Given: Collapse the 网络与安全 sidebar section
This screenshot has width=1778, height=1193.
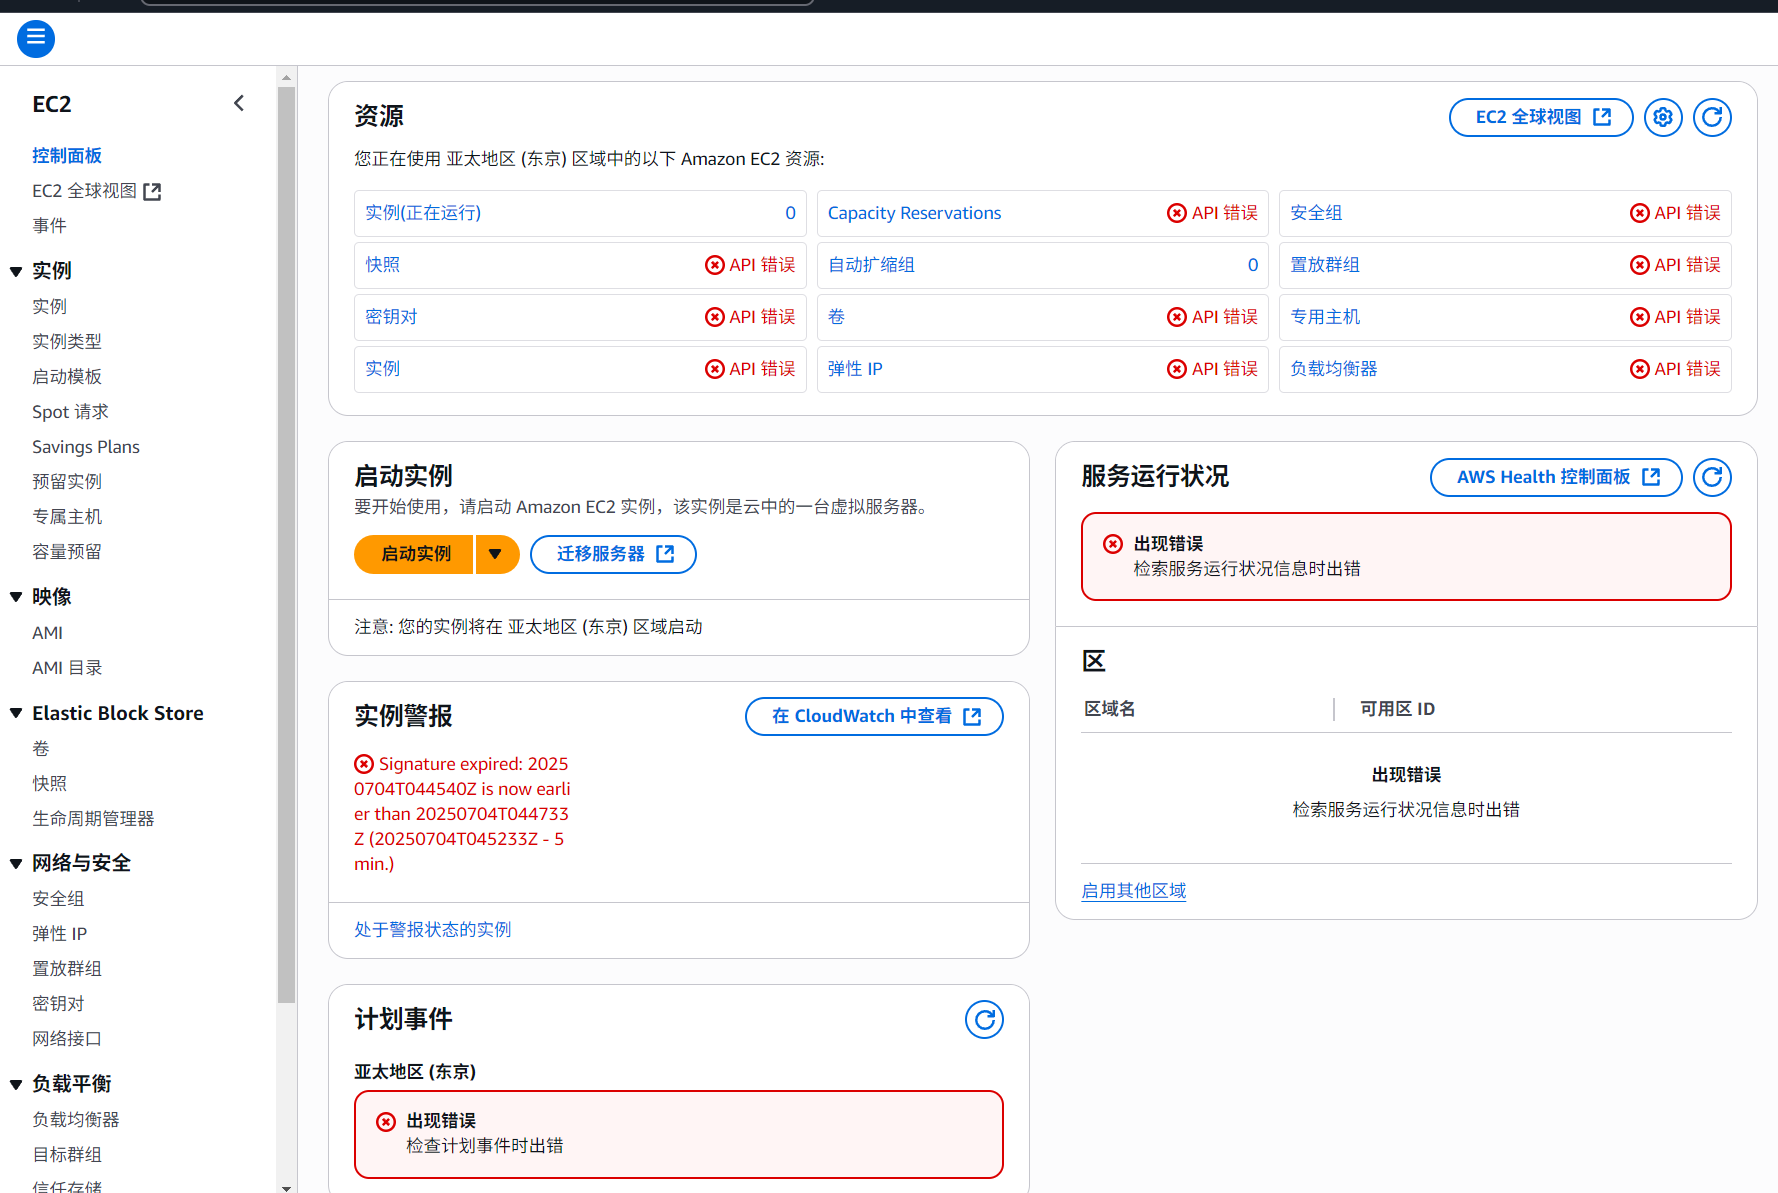Looking at the screenshot, I should coord(16,863).
